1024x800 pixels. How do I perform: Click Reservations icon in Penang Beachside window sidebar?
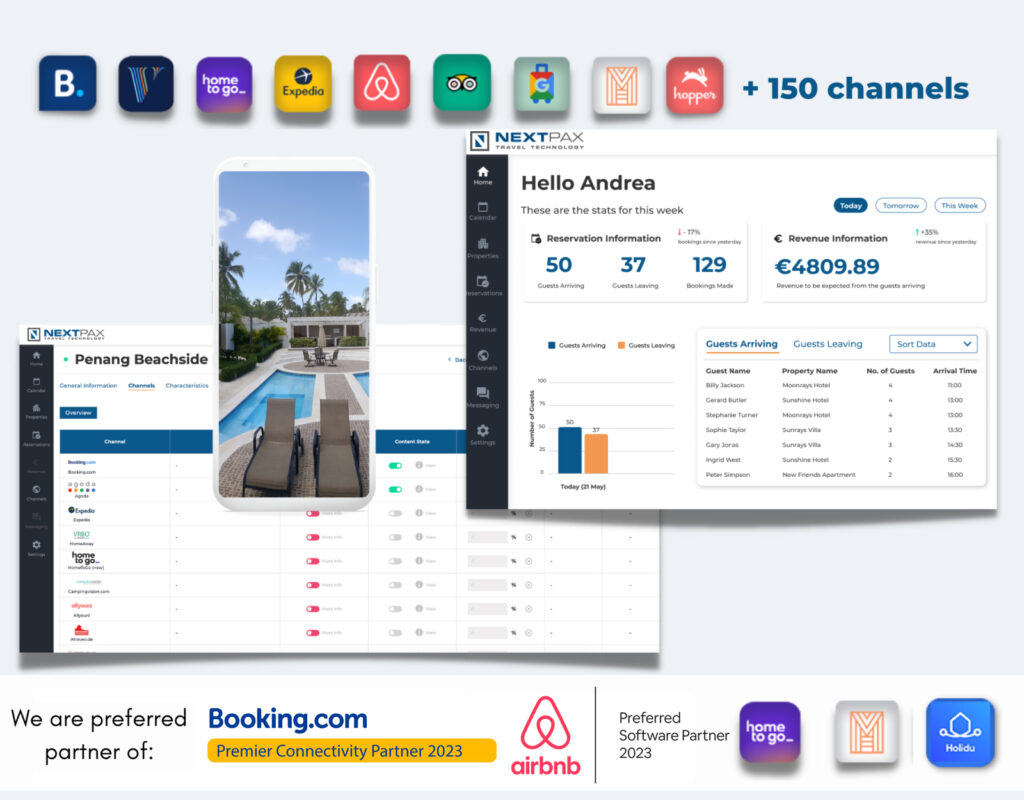(x=37, y=436)
